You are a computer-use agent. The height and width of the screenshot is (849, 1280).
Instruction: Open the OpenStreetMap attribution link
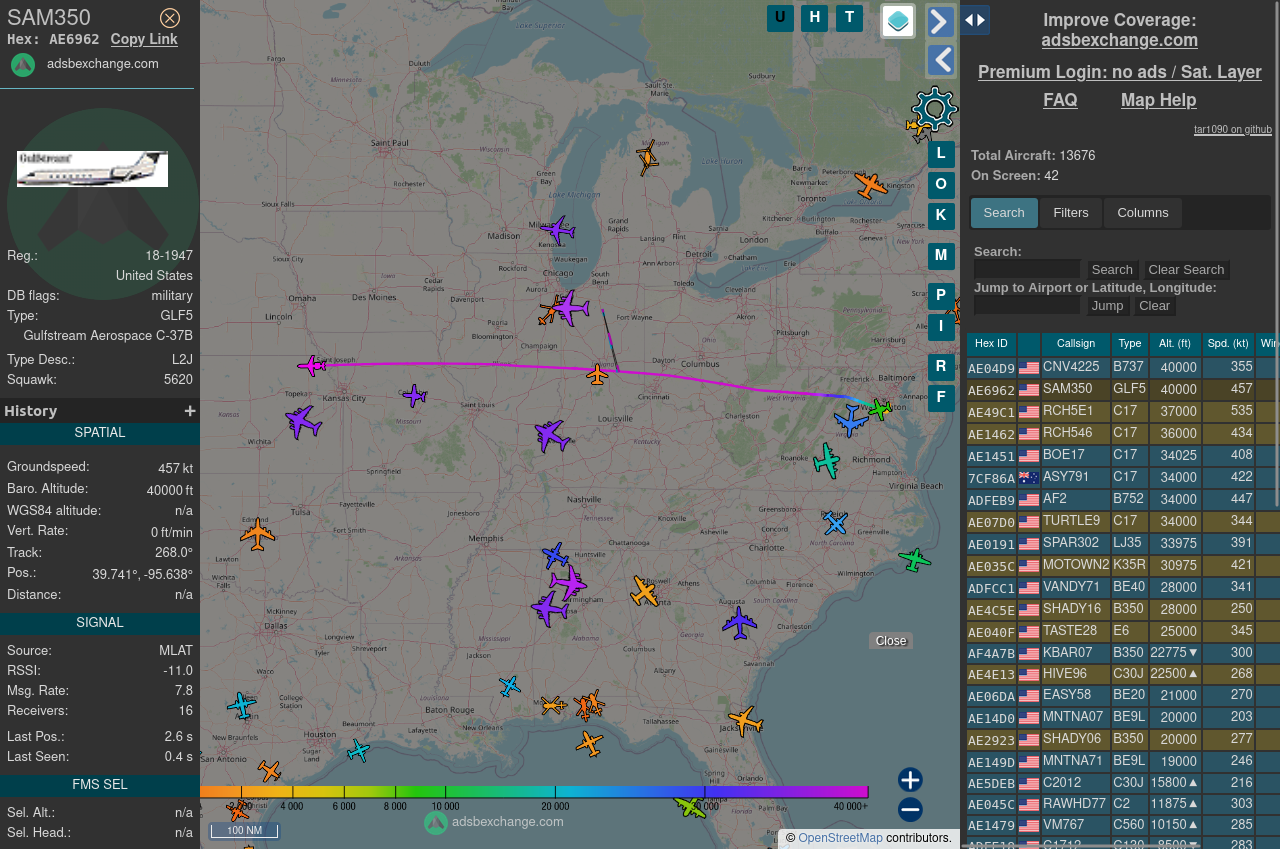[840, 838]
